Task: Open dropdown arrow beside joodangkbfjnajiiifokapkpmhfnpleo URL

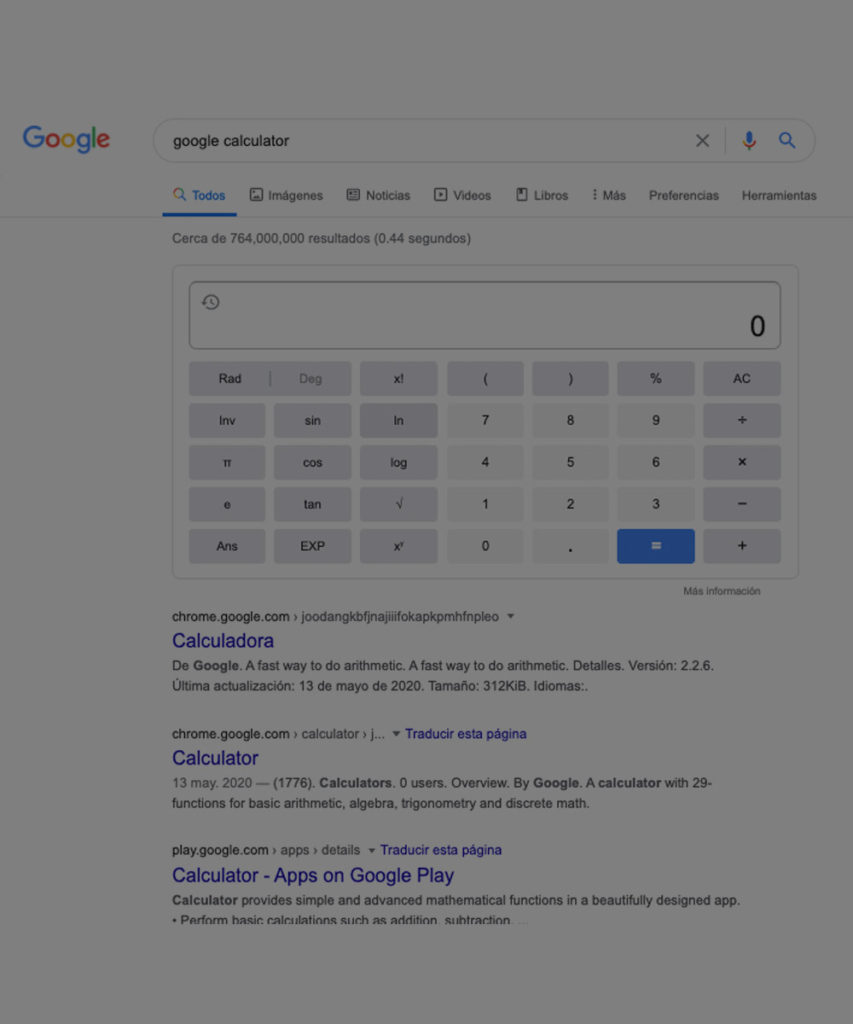Action: click(511, 616)
